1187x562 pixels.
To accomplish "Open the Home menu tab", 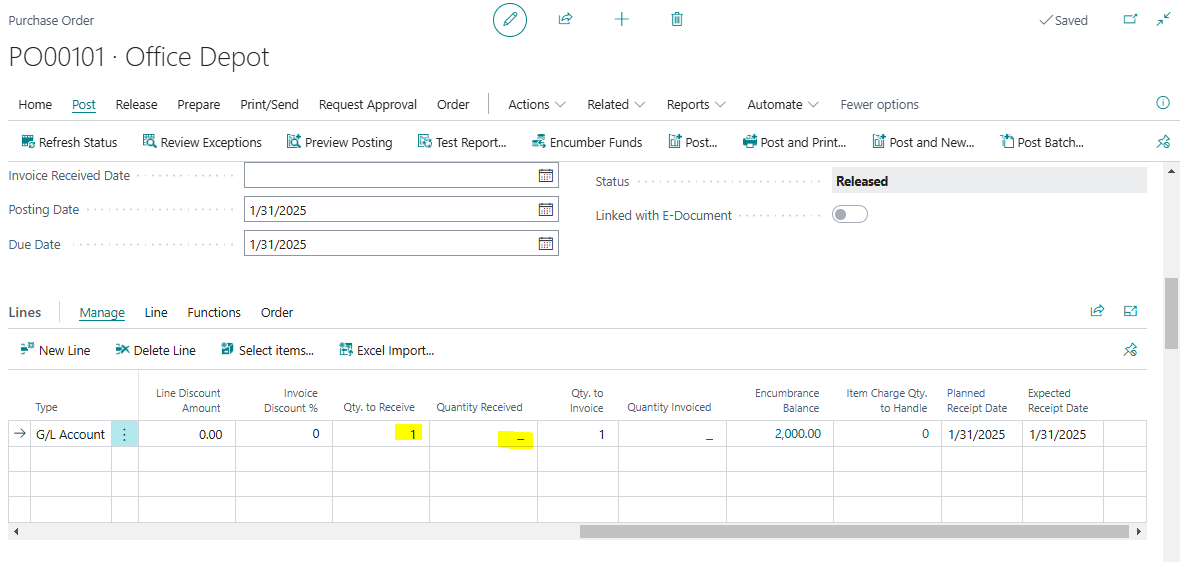I will 36,105.
